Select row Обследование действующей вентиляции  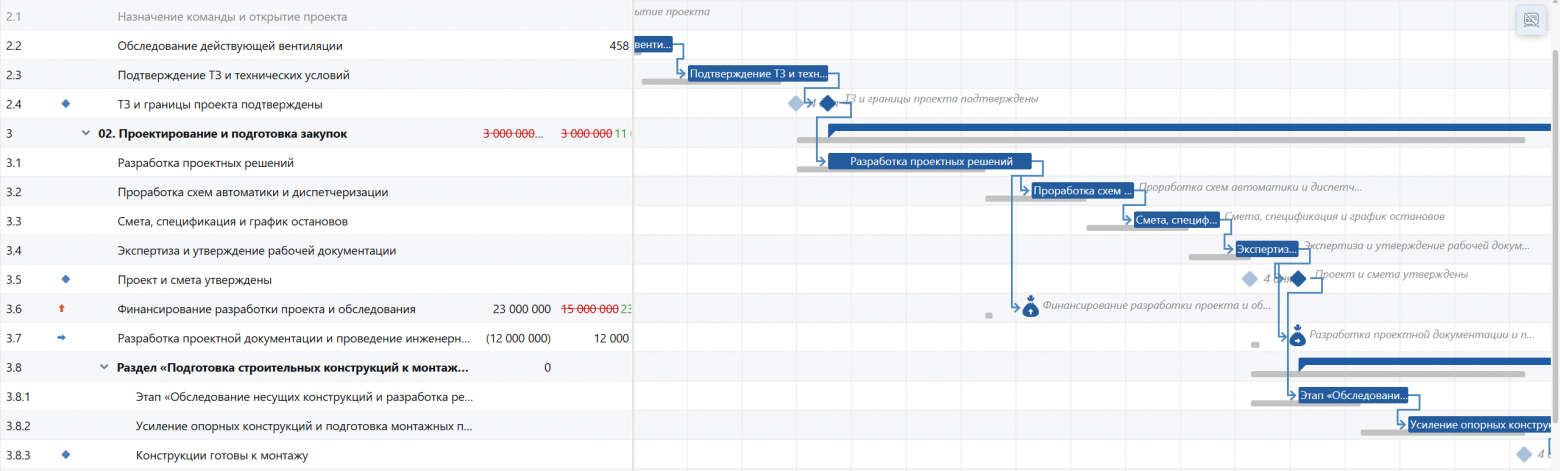click(x=316, y=45)
